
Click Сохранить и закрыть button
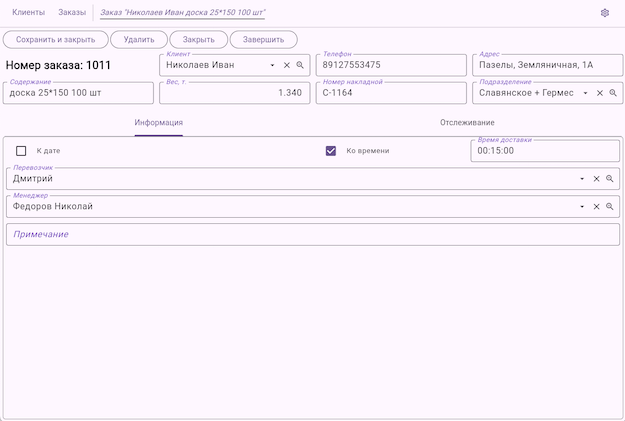(x=56, y=40)
